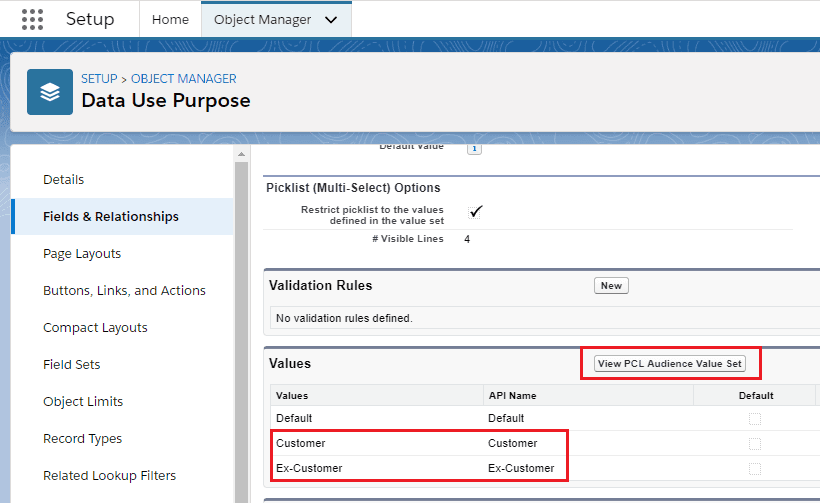Select Record Types in the sidebar
This screenshot has height=503, width=821.
pyautogui.click(x=82, y=439)
